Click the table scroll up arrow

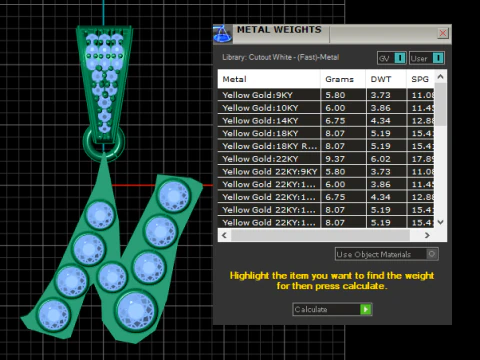tap(440, 77)
